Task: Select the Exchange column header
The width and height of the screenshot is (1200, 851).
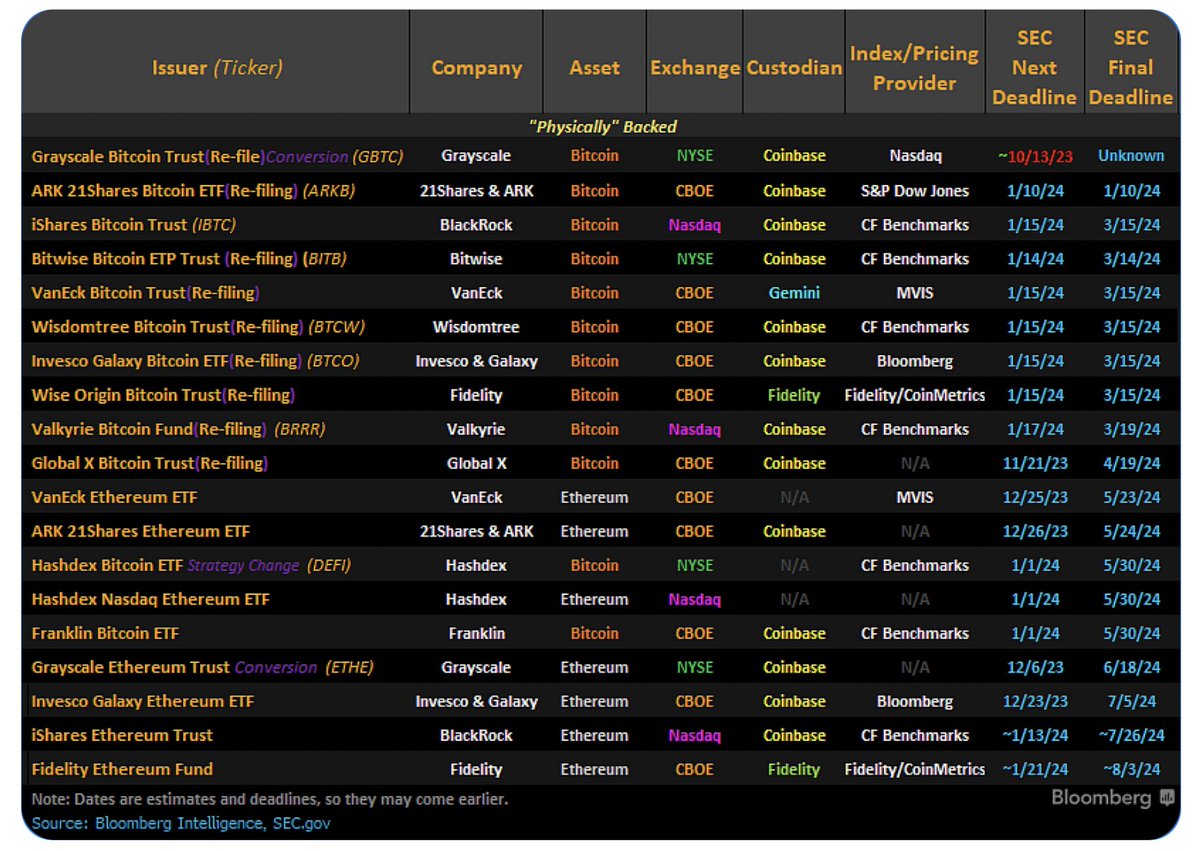Action: [x=694, y=68]
